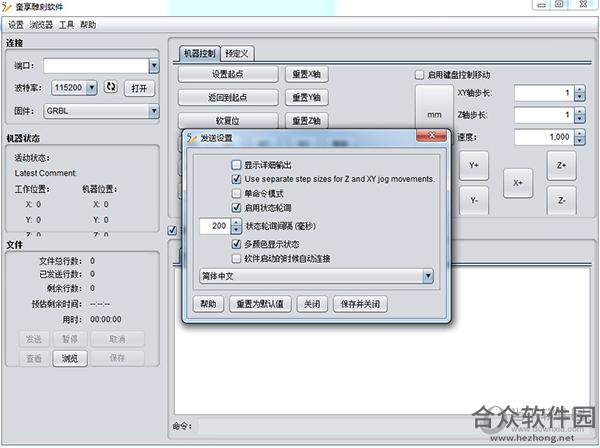This screenshot has width=600, height=448.
Task: Click the baud rate refresh icon
Action: pos(111,87)
